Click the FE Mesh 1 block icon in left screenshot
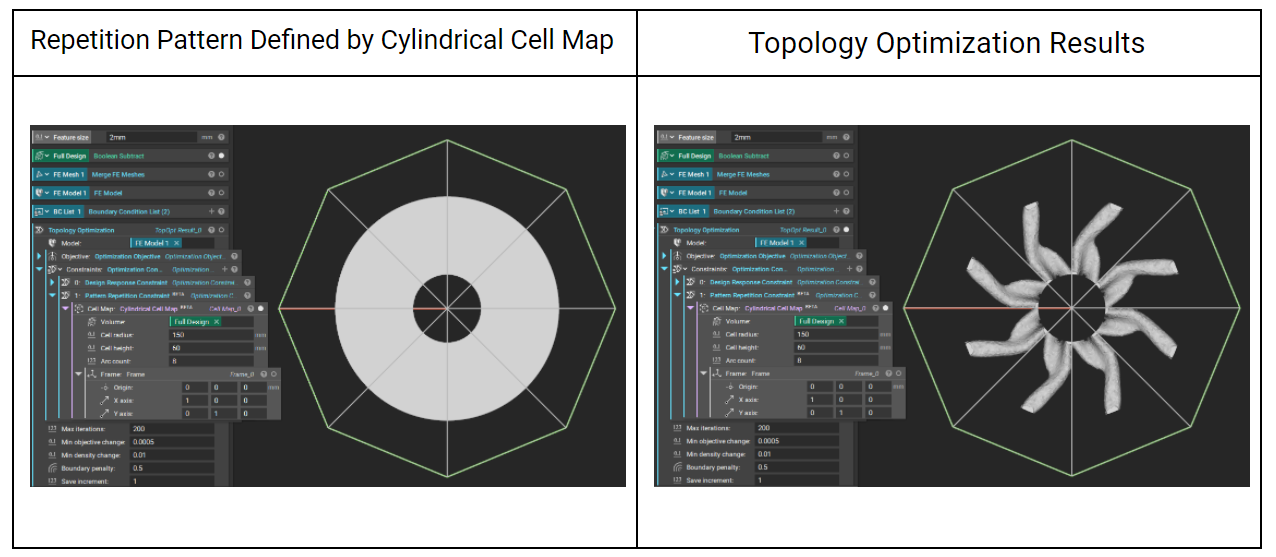Image resolution: width=1276 pixels, height=557 pixels. tap(39, 174)
